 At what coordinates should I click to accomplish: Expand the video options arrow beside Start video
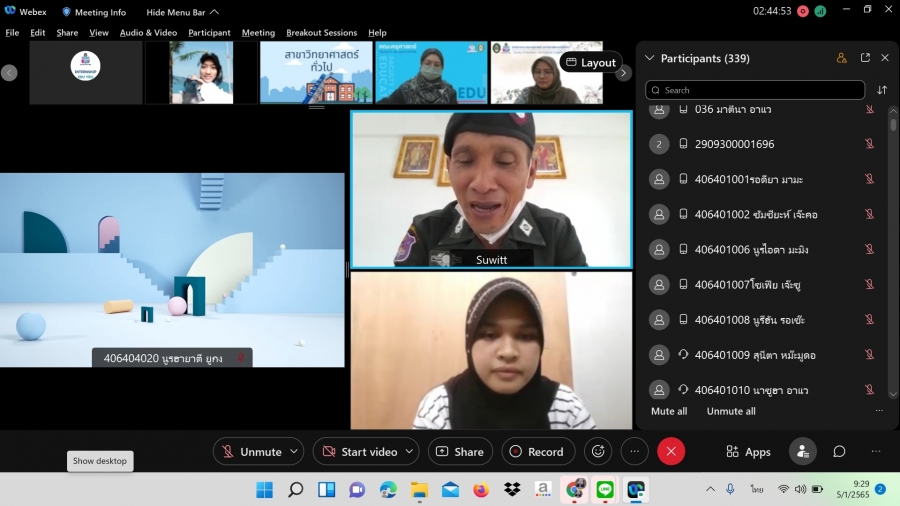[410, 451]
